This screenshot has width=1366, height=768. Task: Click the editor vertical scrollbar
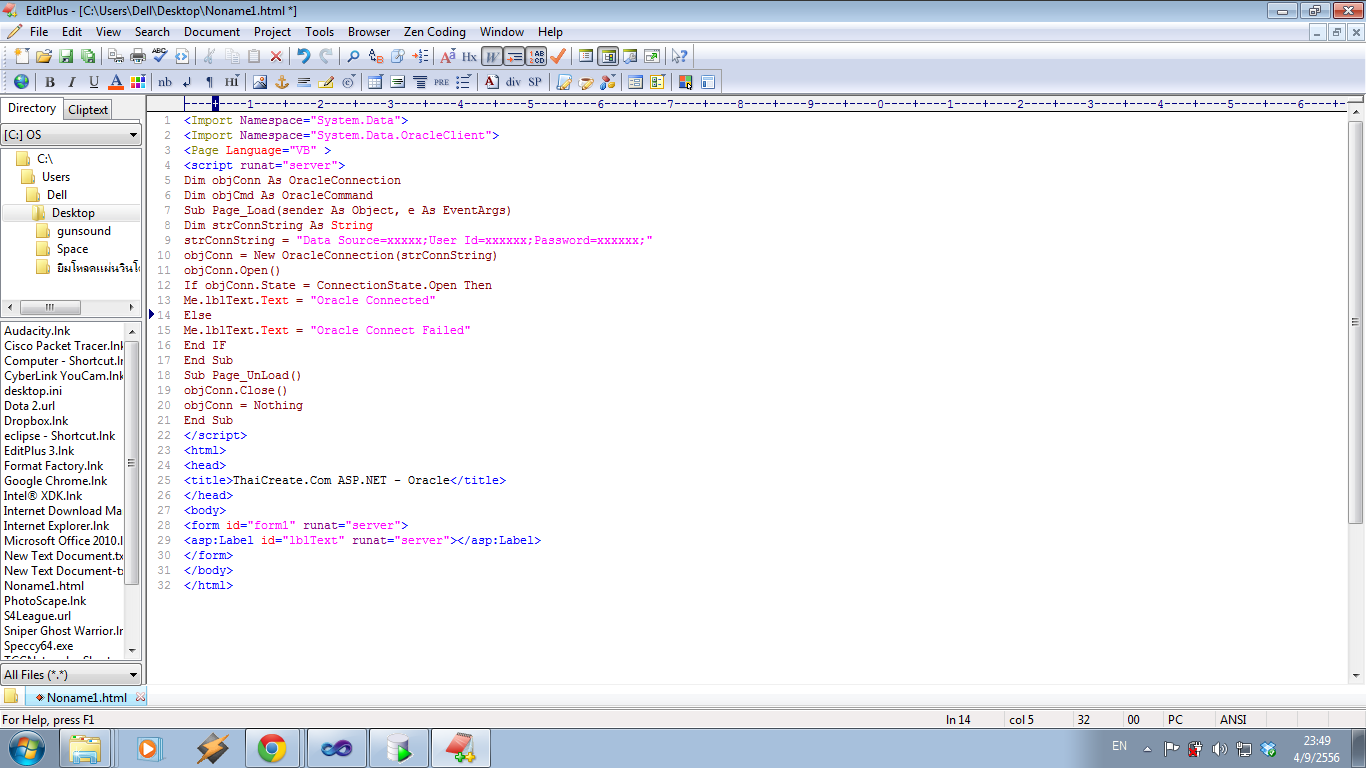pos(1356,320)
